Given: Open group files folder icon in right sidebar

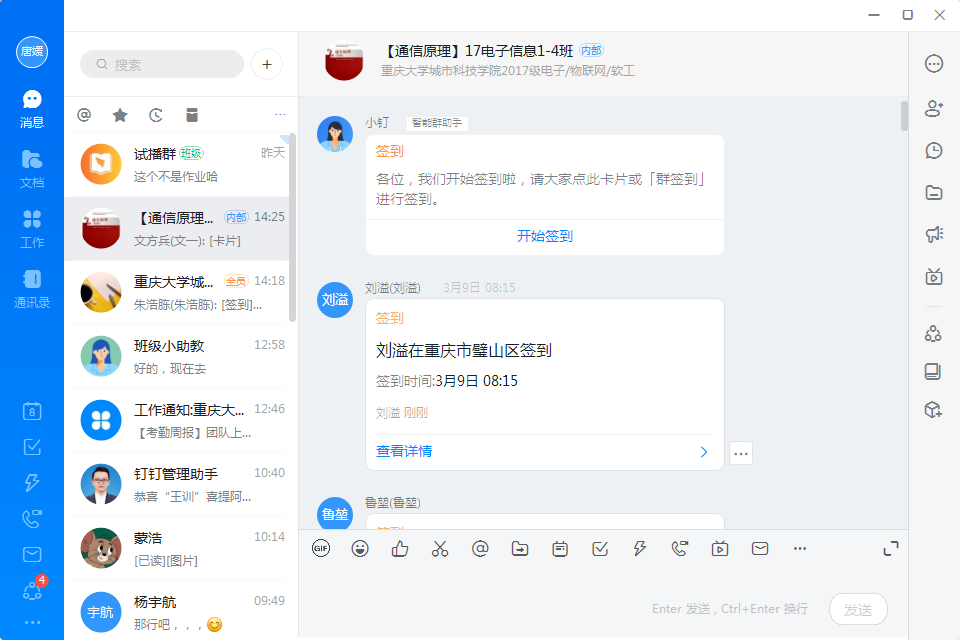Looking at the screenshot, I should pyautogui.click(x=934, y=192).
